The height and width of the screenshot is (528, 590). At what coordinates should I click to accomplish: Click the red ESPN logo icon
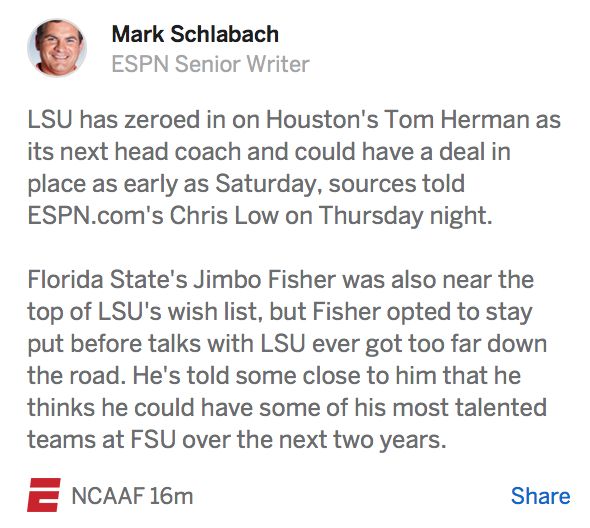coord(44,495)
